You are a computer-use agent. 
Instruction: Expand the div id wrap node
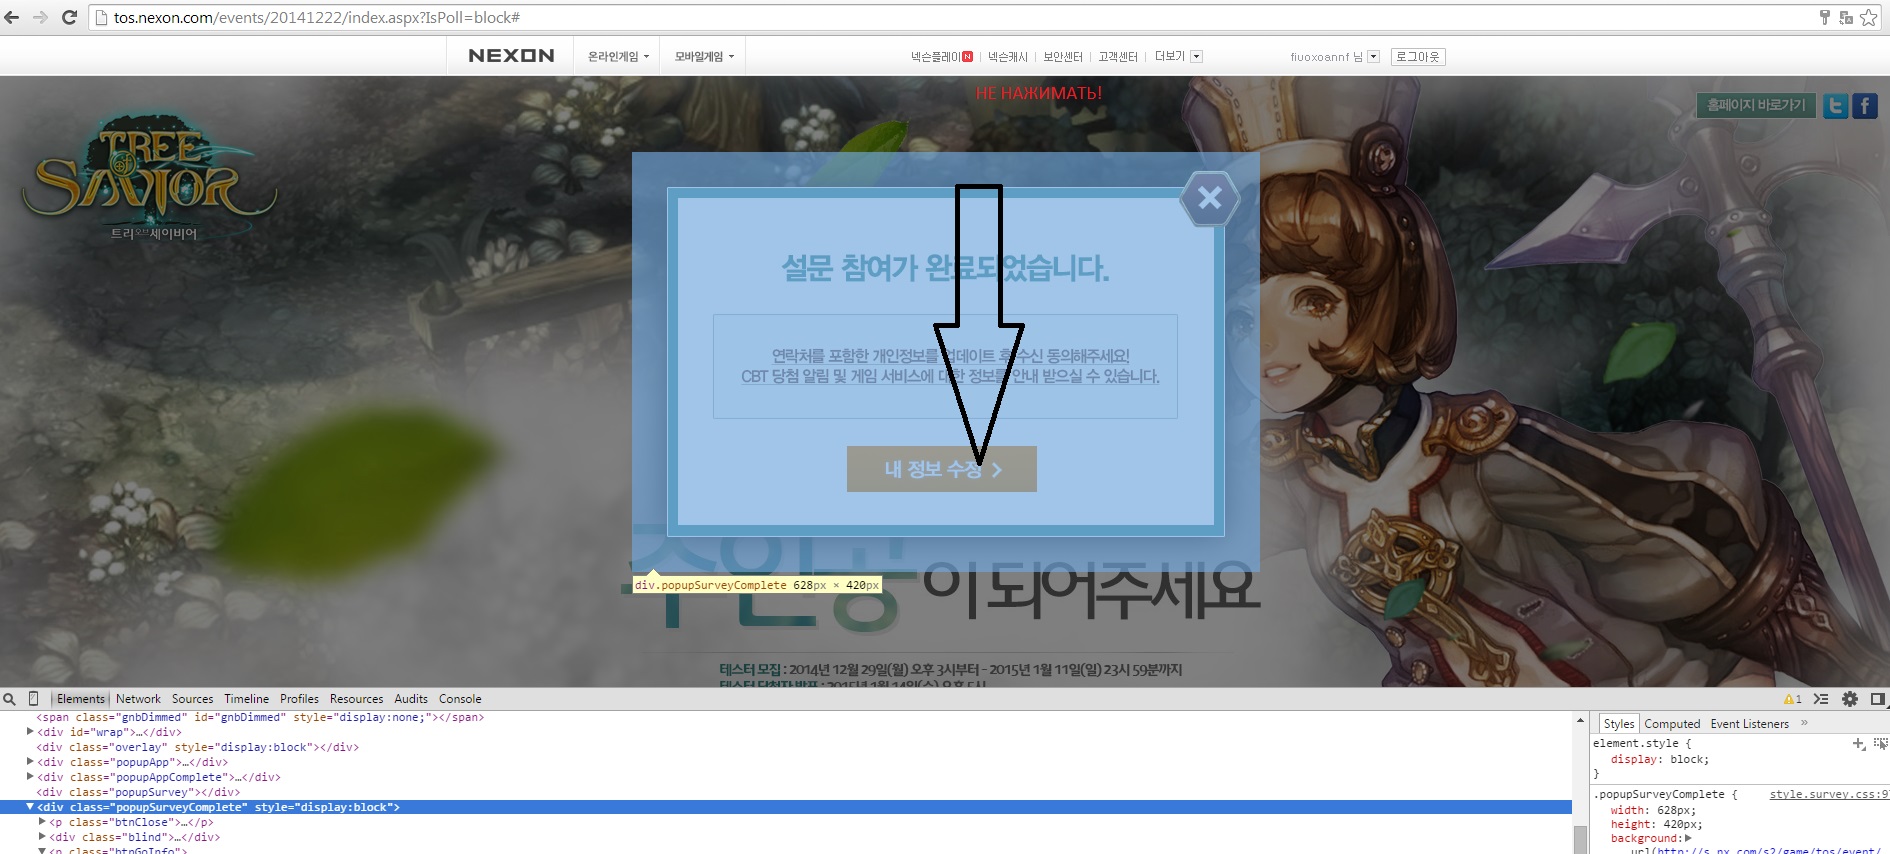point(30,732)
